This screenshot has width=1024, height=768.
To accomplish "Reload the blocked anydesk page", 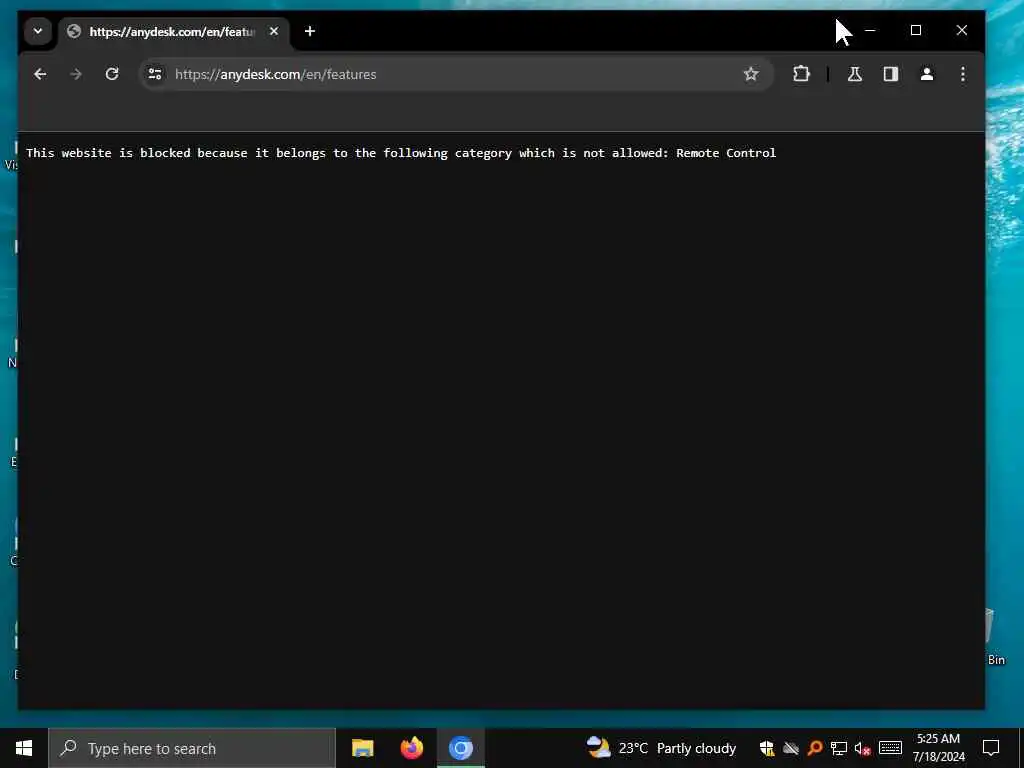I will point(112,74).
